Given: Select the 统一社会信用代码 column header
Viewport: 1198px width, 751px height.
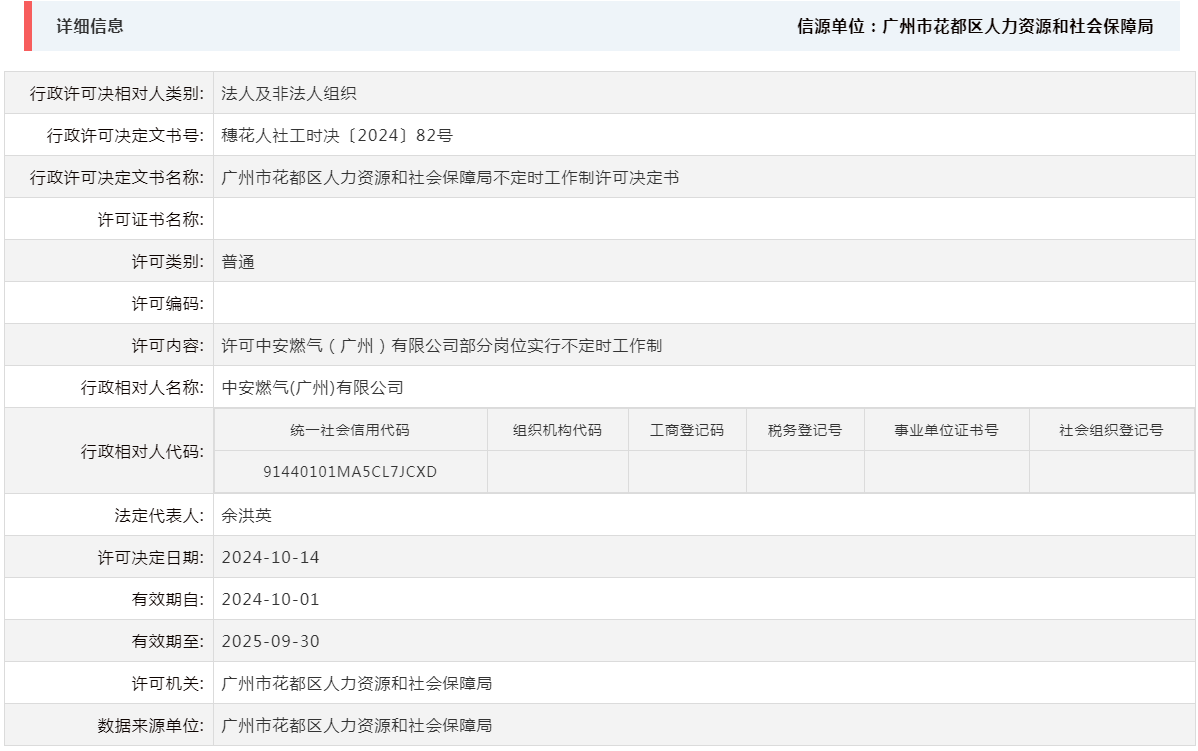Looking at the screenshot, I should [x=349, y=428].
